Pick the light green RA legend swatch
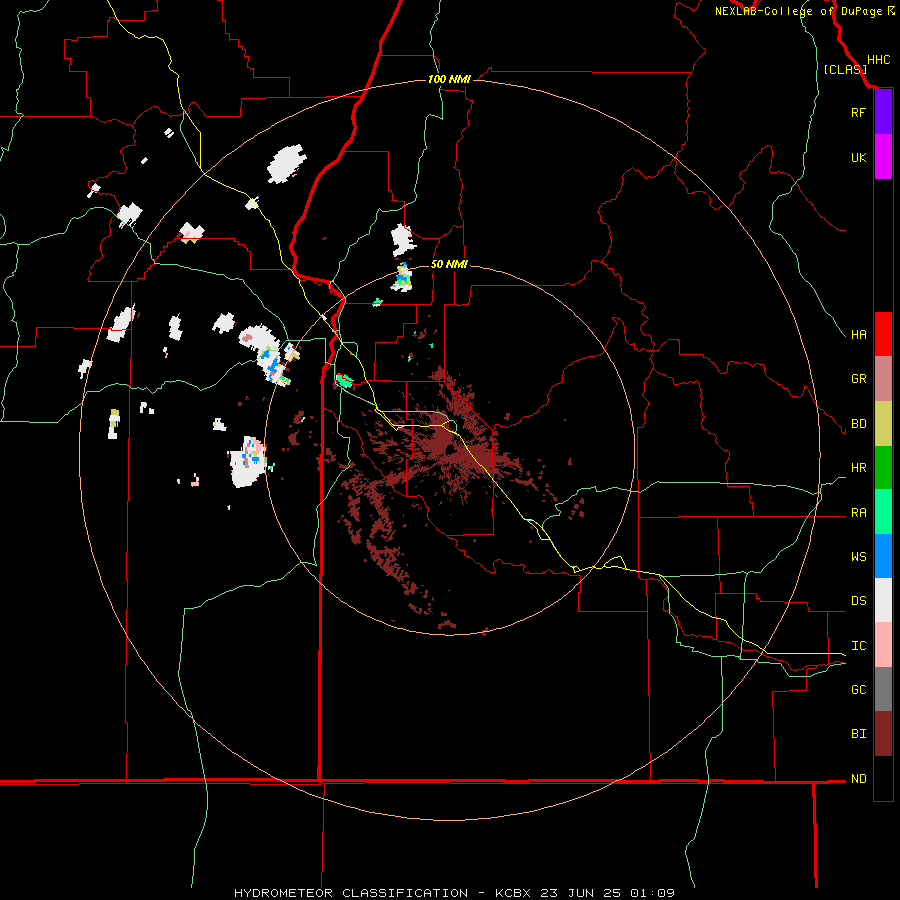 [883, 512]
